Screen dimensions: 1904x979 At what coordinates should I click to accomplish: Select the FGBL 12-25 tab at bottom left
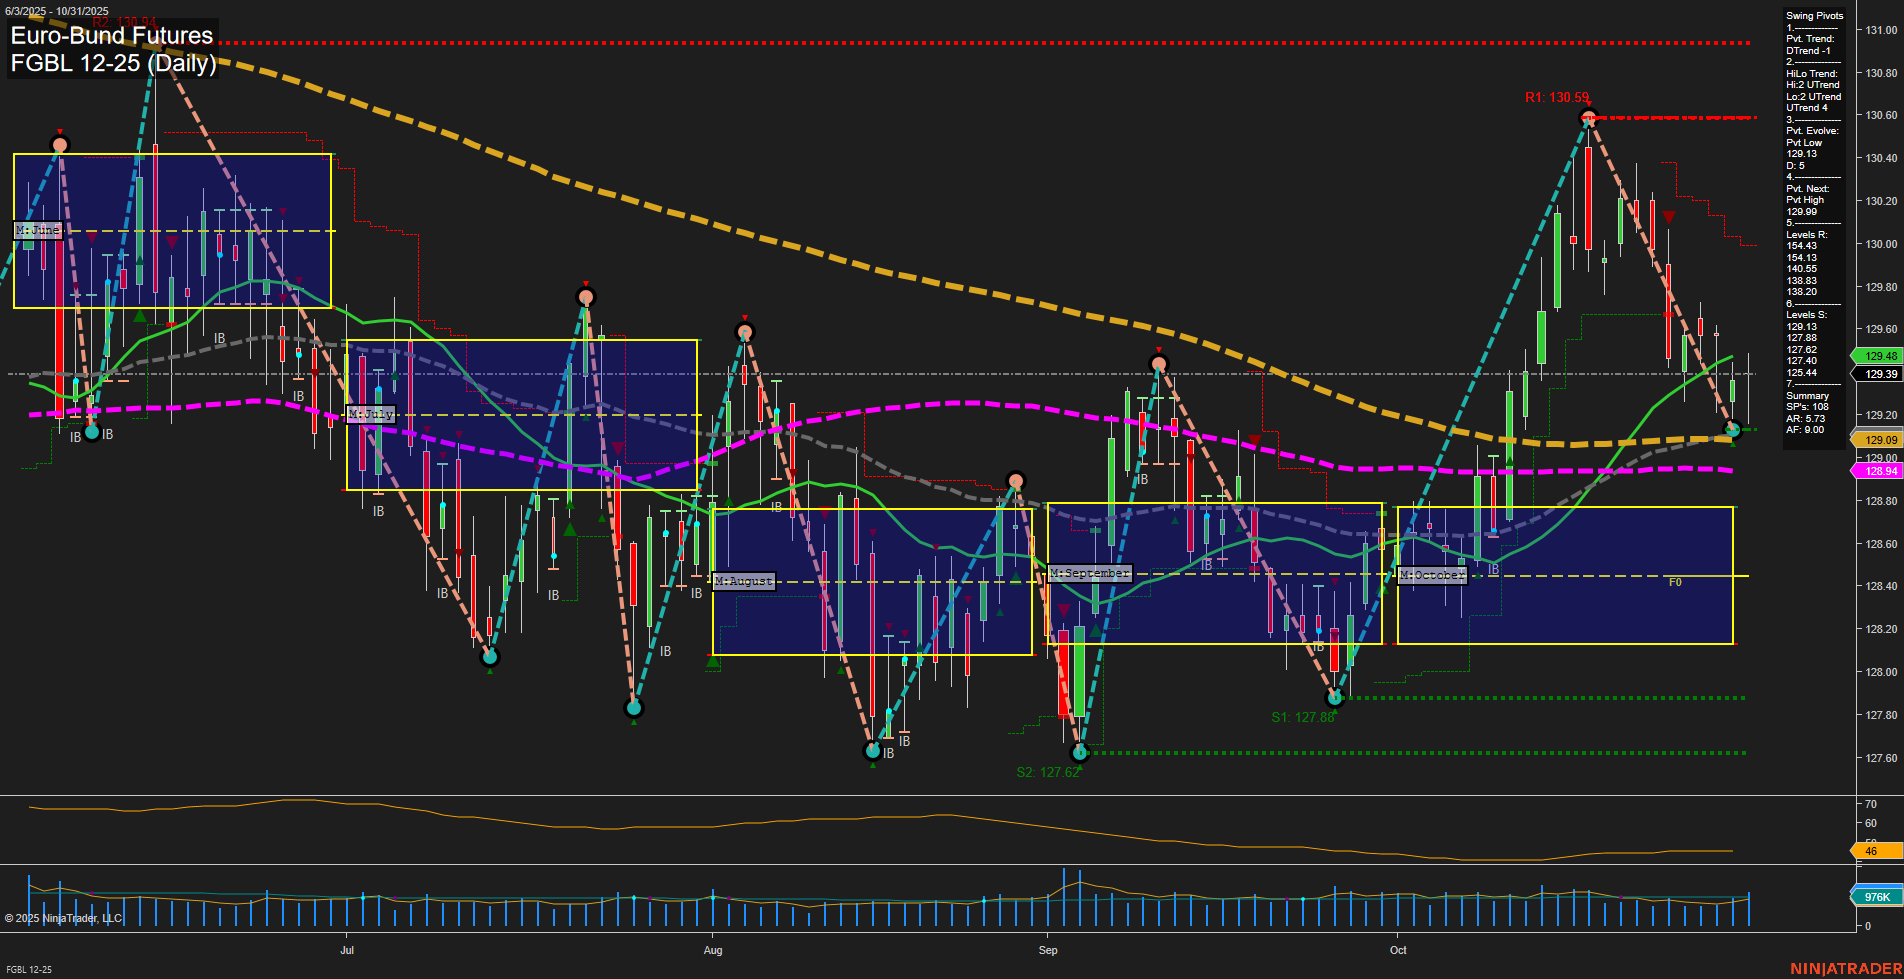point(30,970)
